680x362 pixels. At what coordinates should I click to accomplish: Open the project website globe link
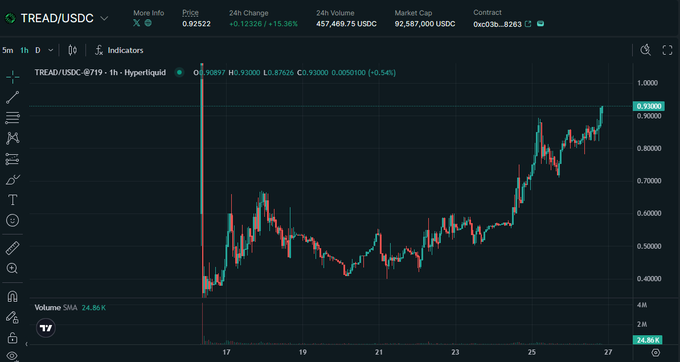[148, 23]
